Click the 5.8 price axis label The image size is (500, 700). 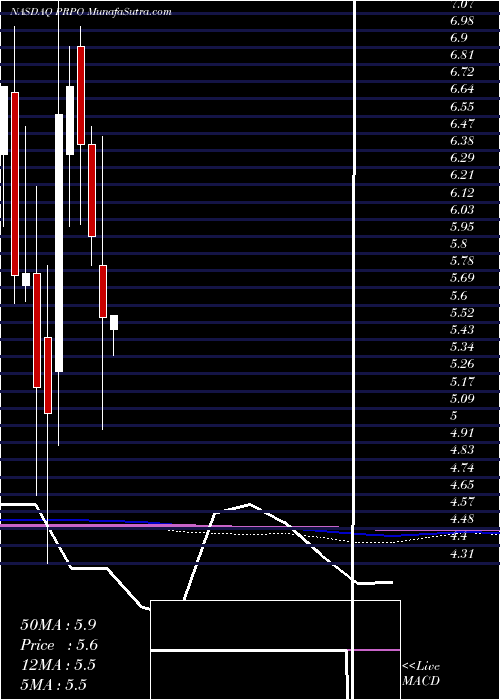[458, 244]
